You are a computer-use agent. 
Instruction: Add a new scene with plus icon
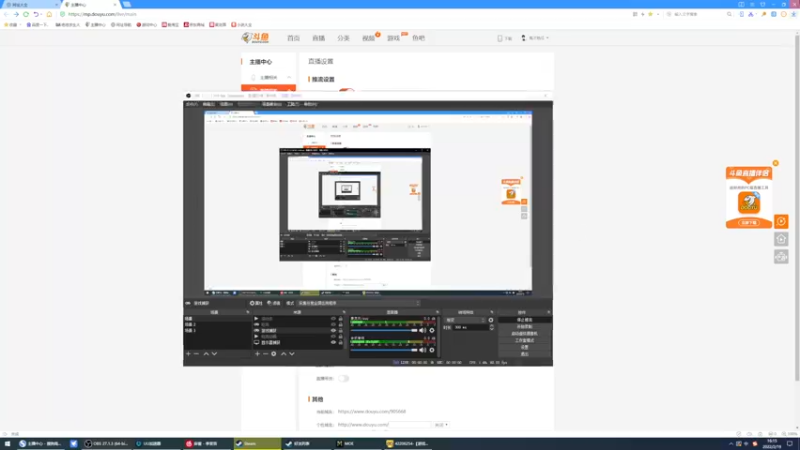click(x=188, y=354)
